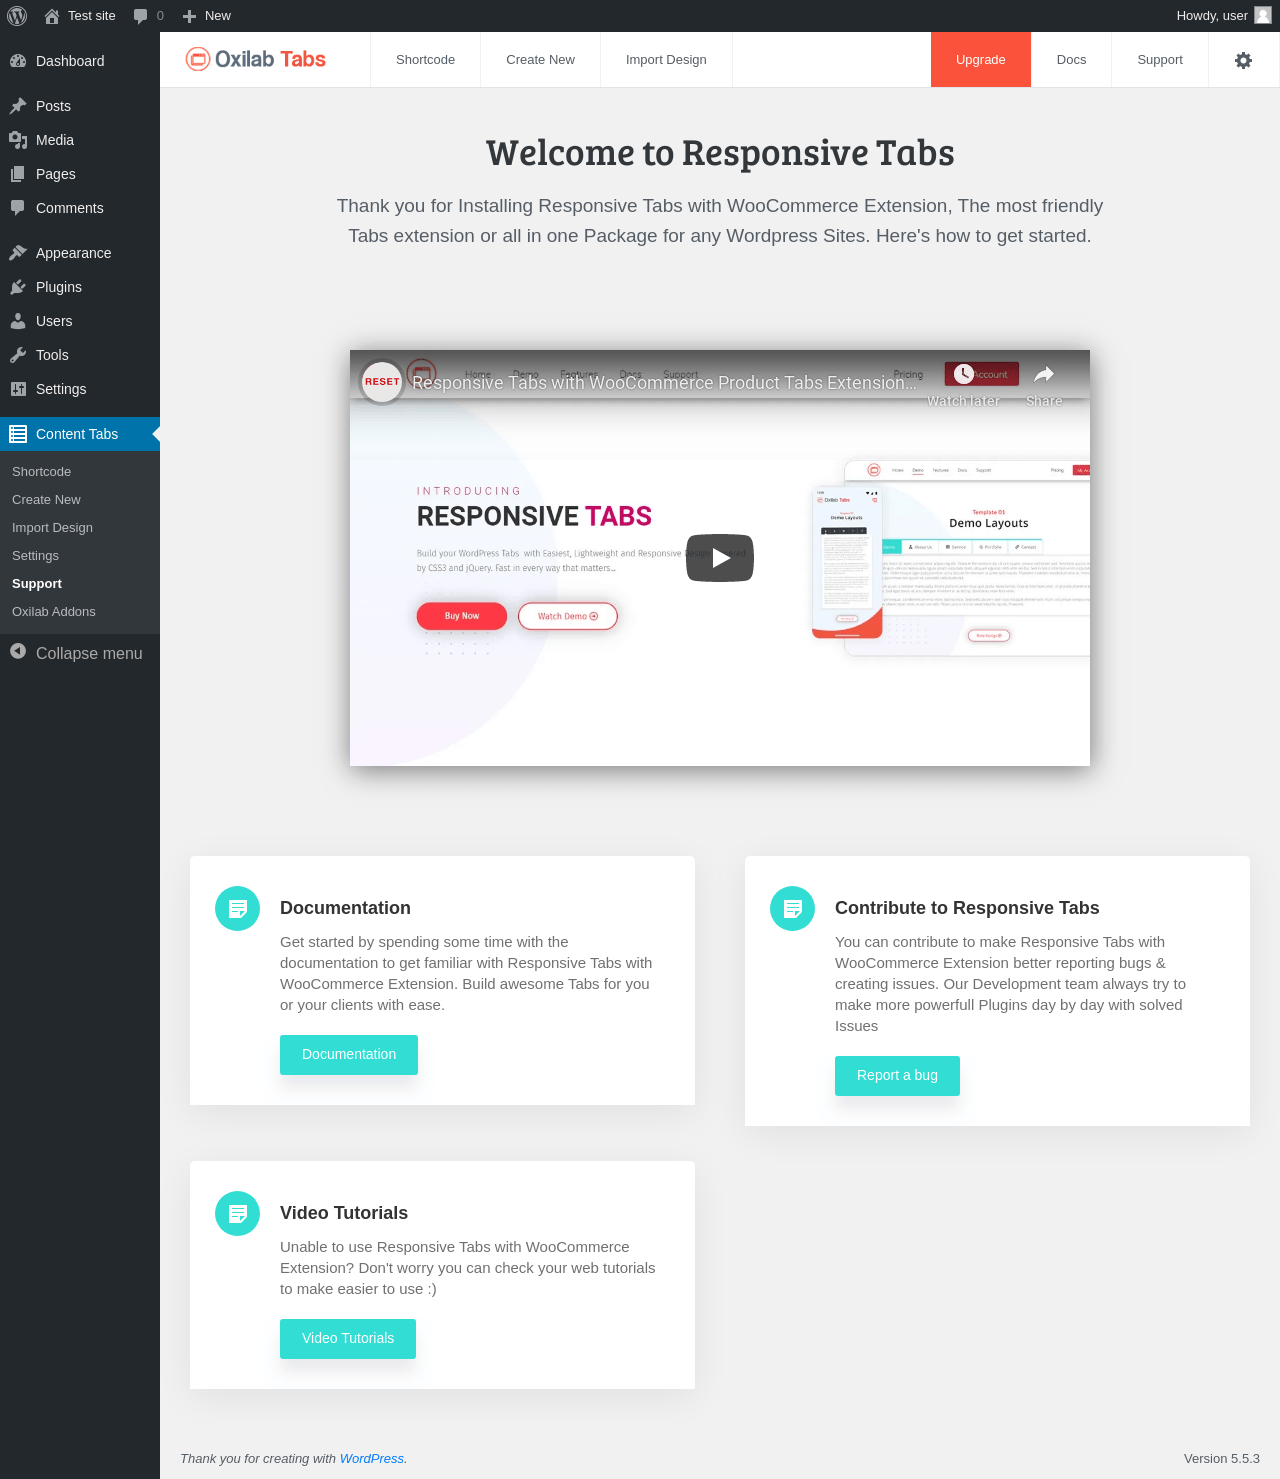Click the red Upgrade button
The image size is (1280, 1479).
pyautogui.click(x=981, y=60)
